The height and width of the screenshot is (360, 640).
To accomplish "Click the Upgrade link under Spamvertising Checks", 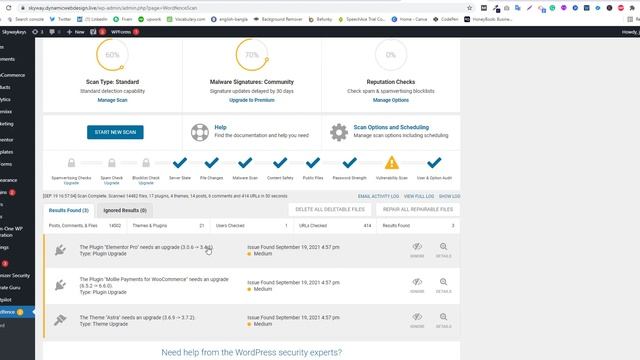I will point(71,183).
